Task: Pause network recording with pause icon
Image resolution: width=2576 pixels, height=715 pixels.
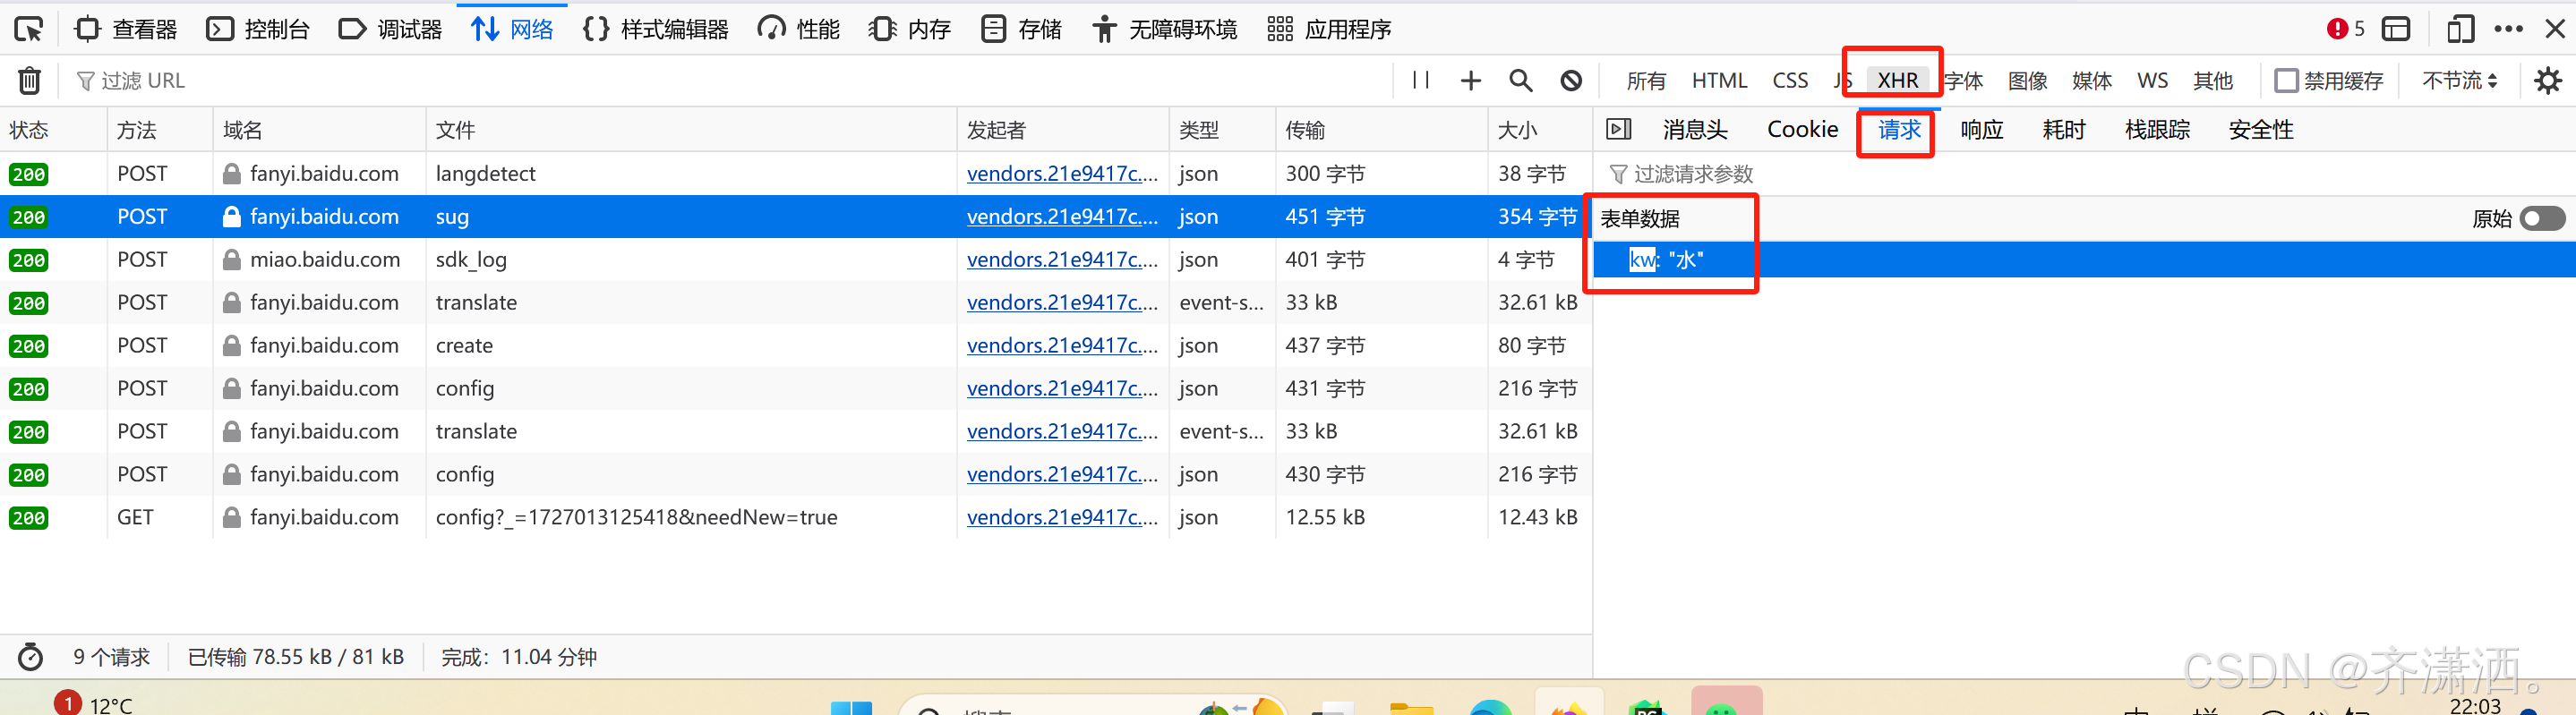Action: tap(1420, 80)
